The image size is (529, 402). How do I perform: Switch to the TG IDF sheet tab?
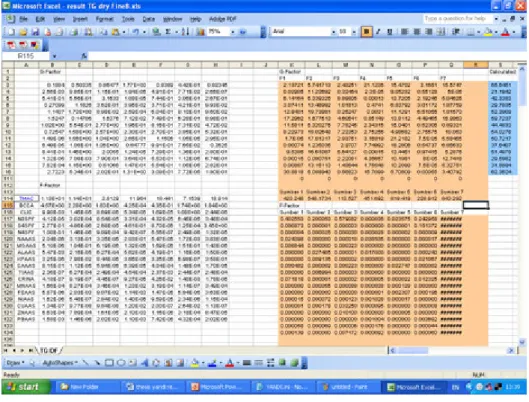click(x=49, y=351)
